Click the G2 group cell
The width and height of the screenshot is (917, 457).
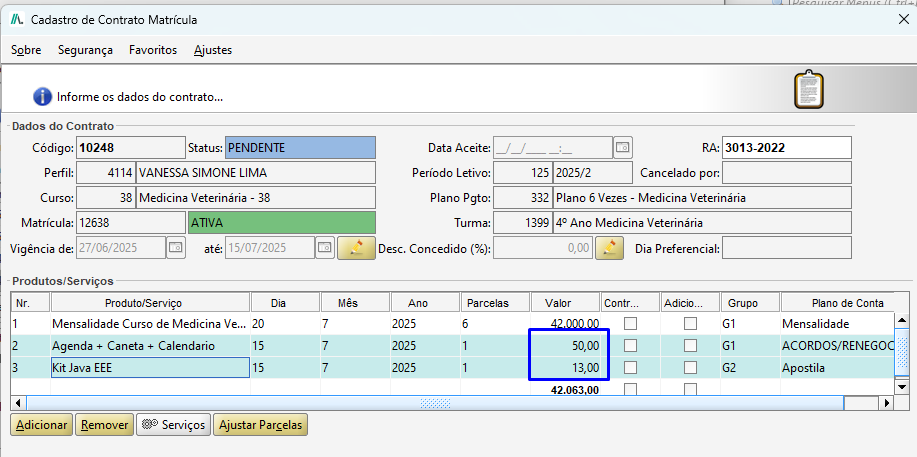pos(750,368)
